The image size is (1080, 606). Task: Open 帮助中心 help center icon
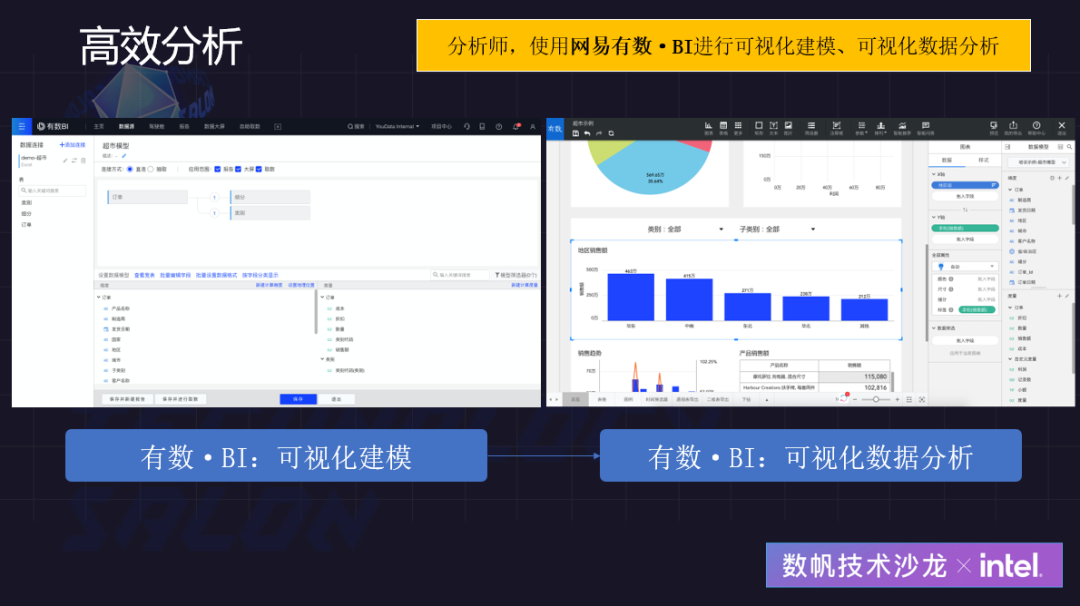[x=1036, y=128]
